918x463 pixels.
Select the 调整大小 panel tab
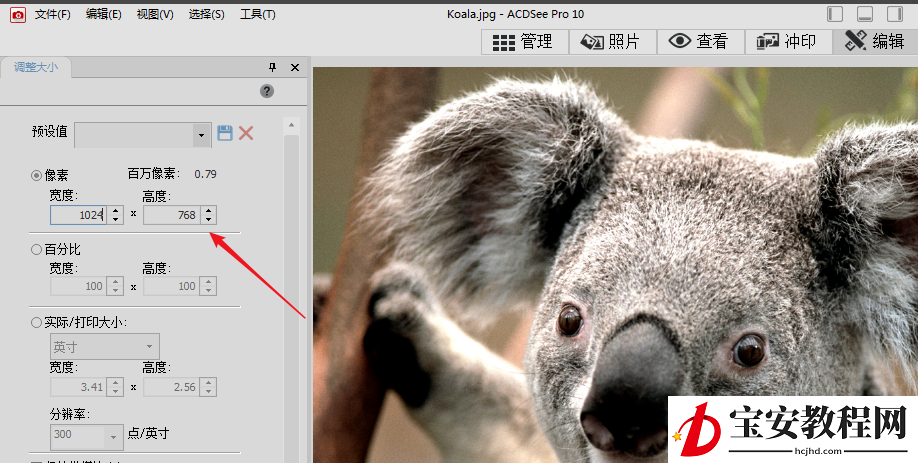[36, 67]
